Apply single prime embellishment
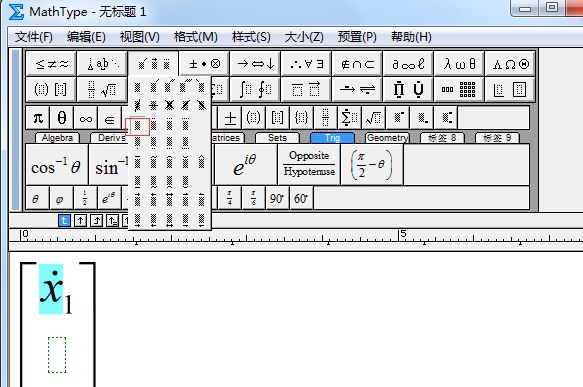Screen dimensions: 583x387 [x=154, y=87]
